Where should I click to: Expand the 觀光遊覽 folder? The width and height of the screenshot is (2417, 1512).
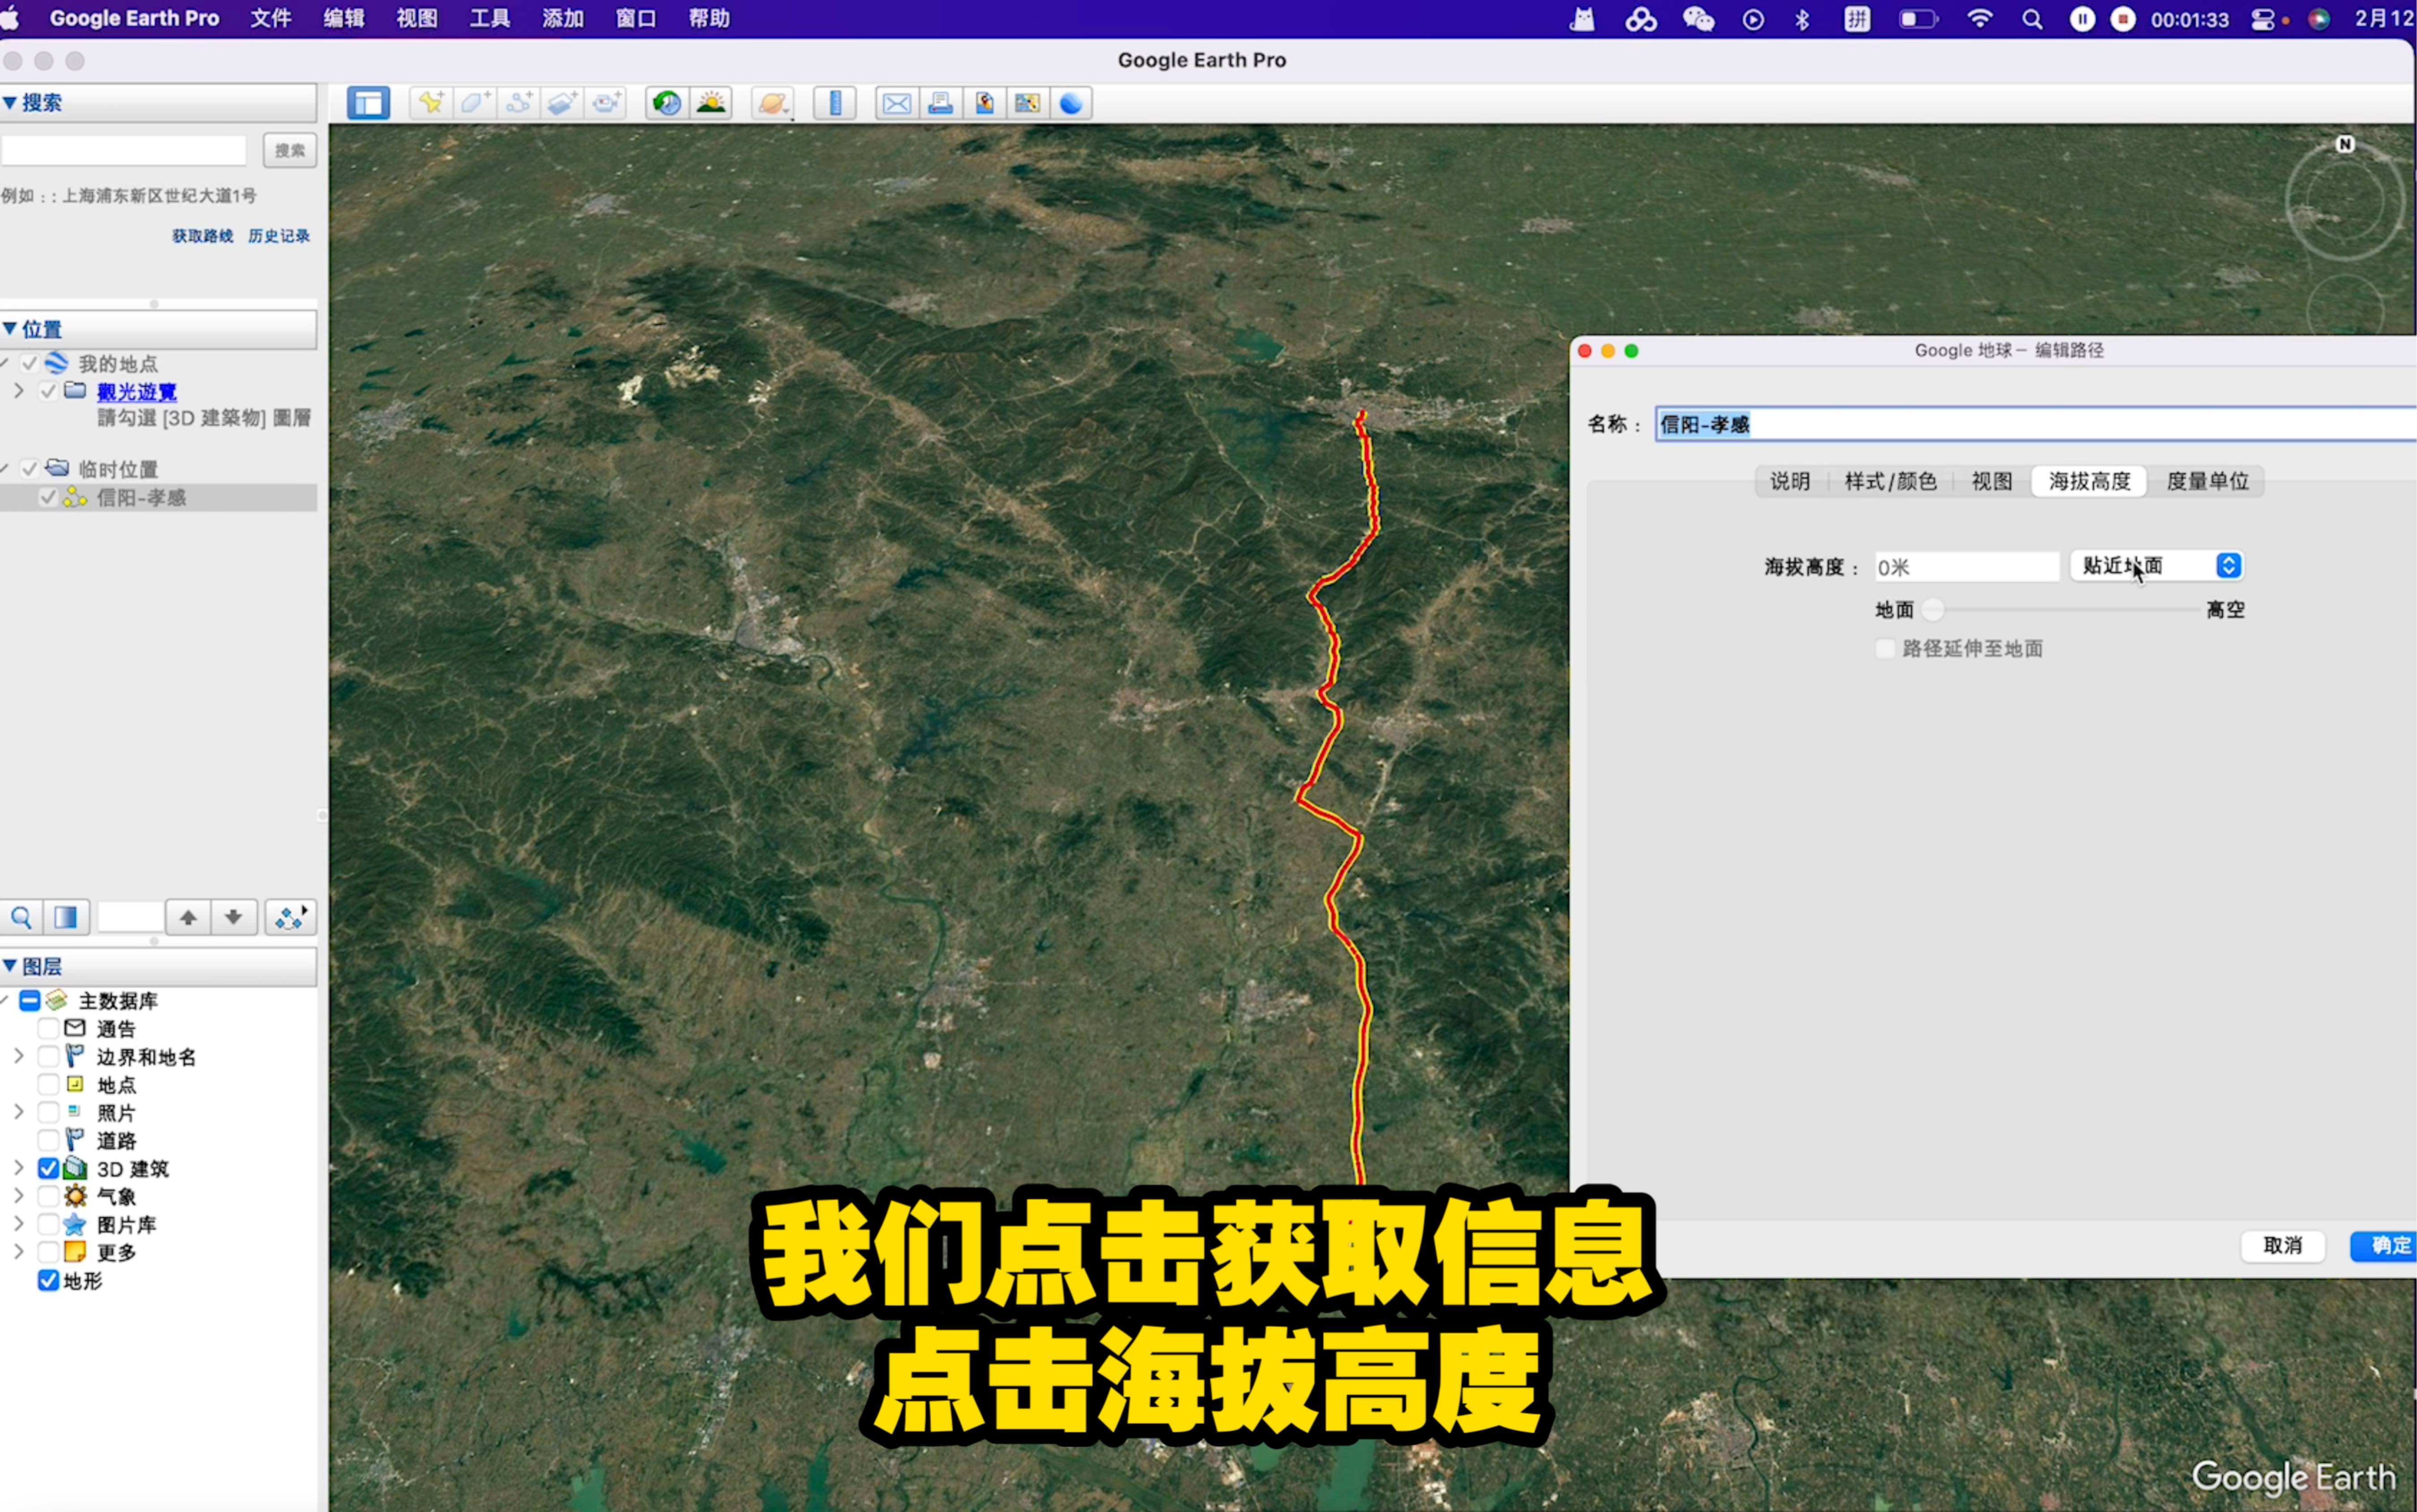pos(18,390)
